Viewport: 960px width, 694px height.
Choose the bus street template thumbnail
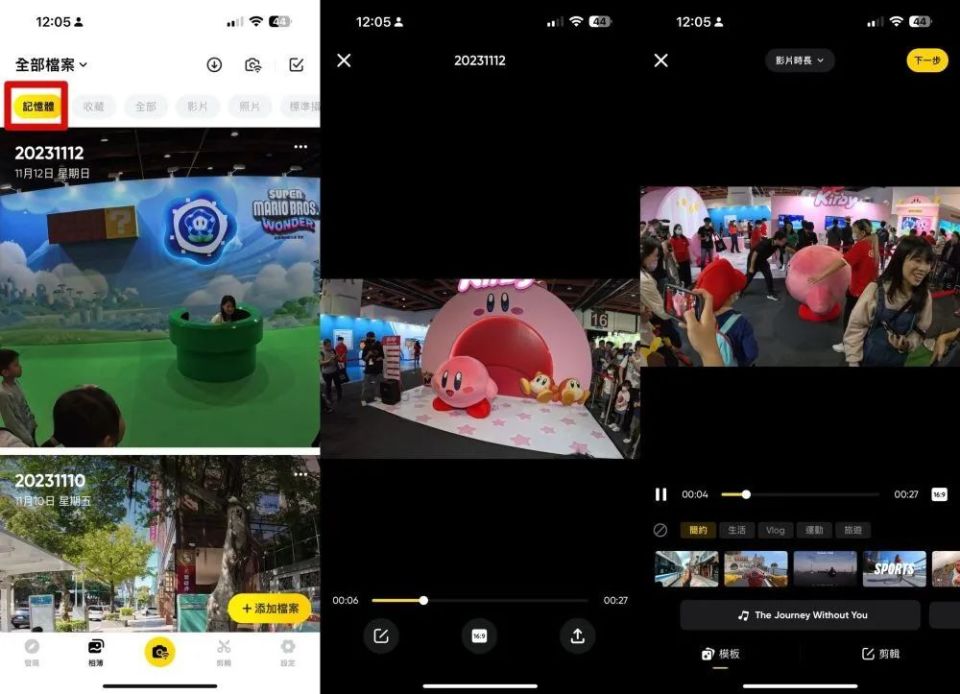click(686, 569)
